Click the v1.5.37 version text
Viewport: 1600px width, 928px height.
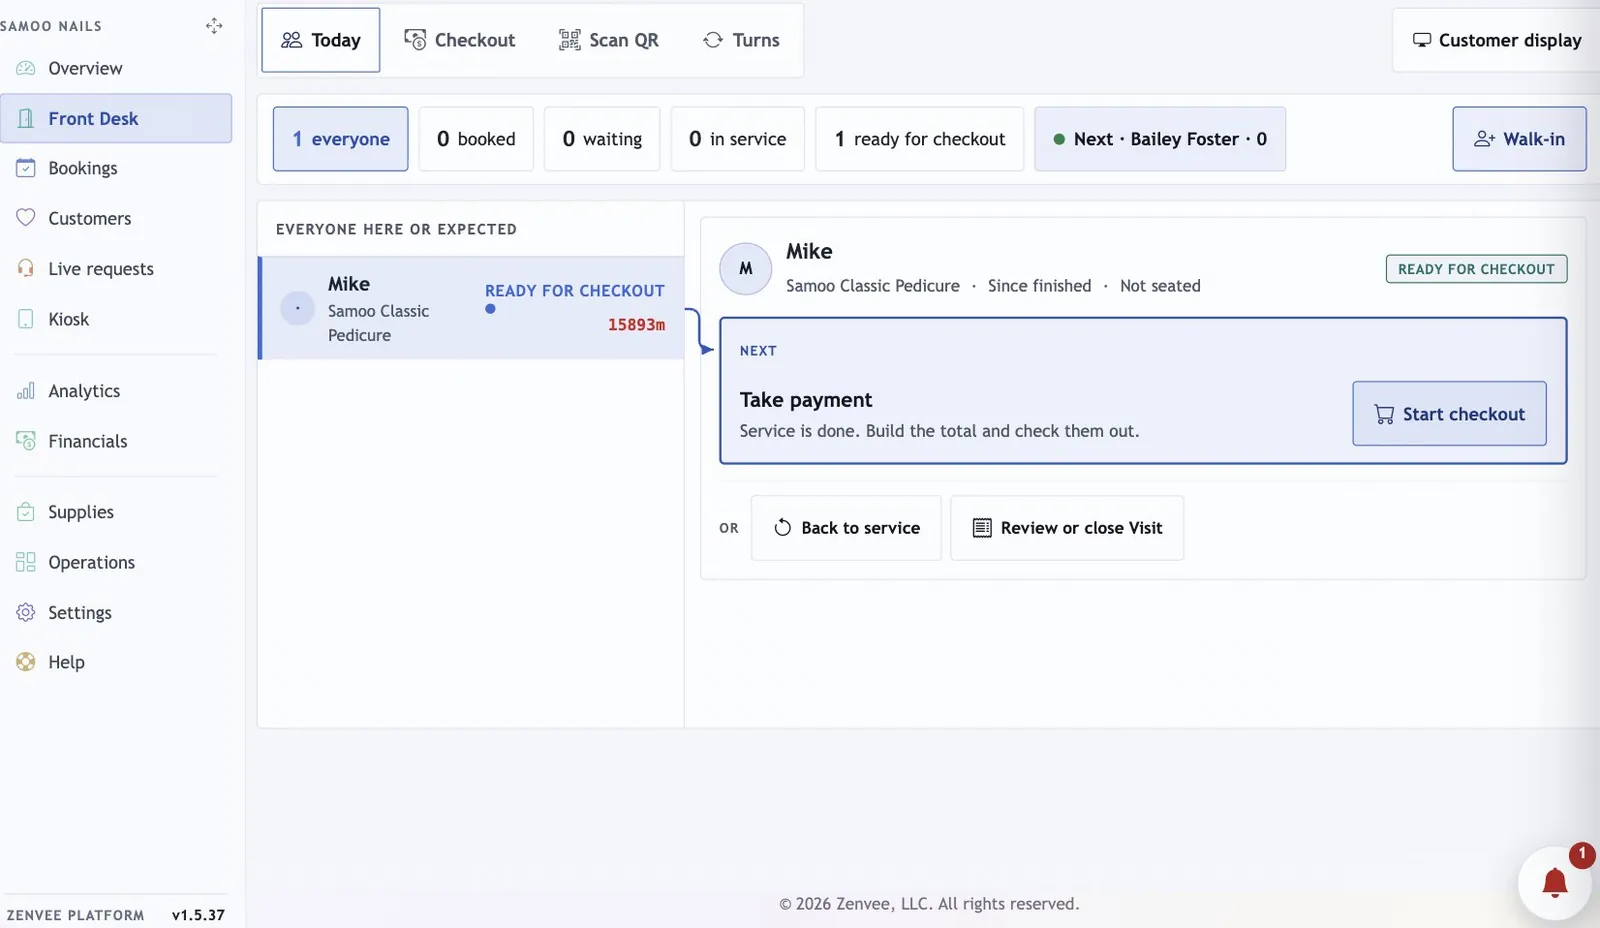[x=198, y=915]
